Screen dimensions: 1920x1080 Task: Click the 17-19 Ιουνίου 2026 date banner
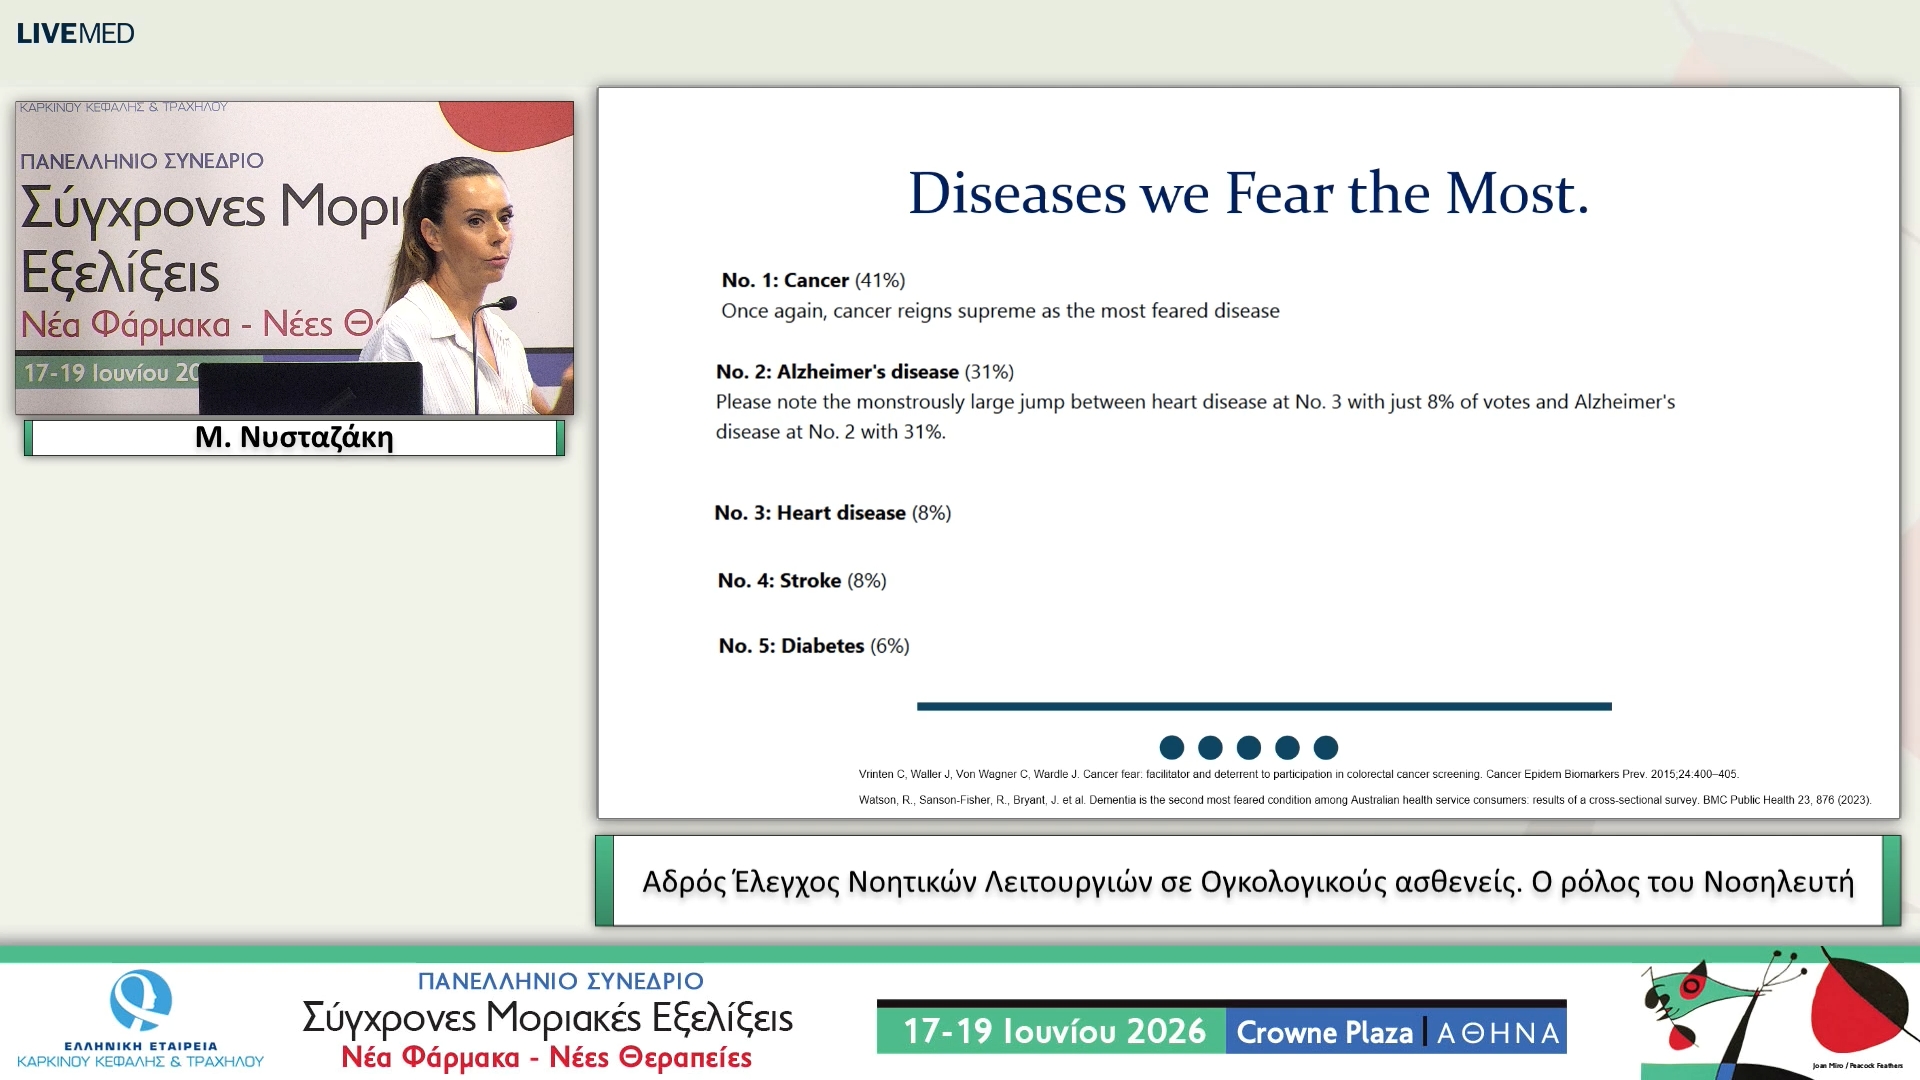point(1052,1031)
